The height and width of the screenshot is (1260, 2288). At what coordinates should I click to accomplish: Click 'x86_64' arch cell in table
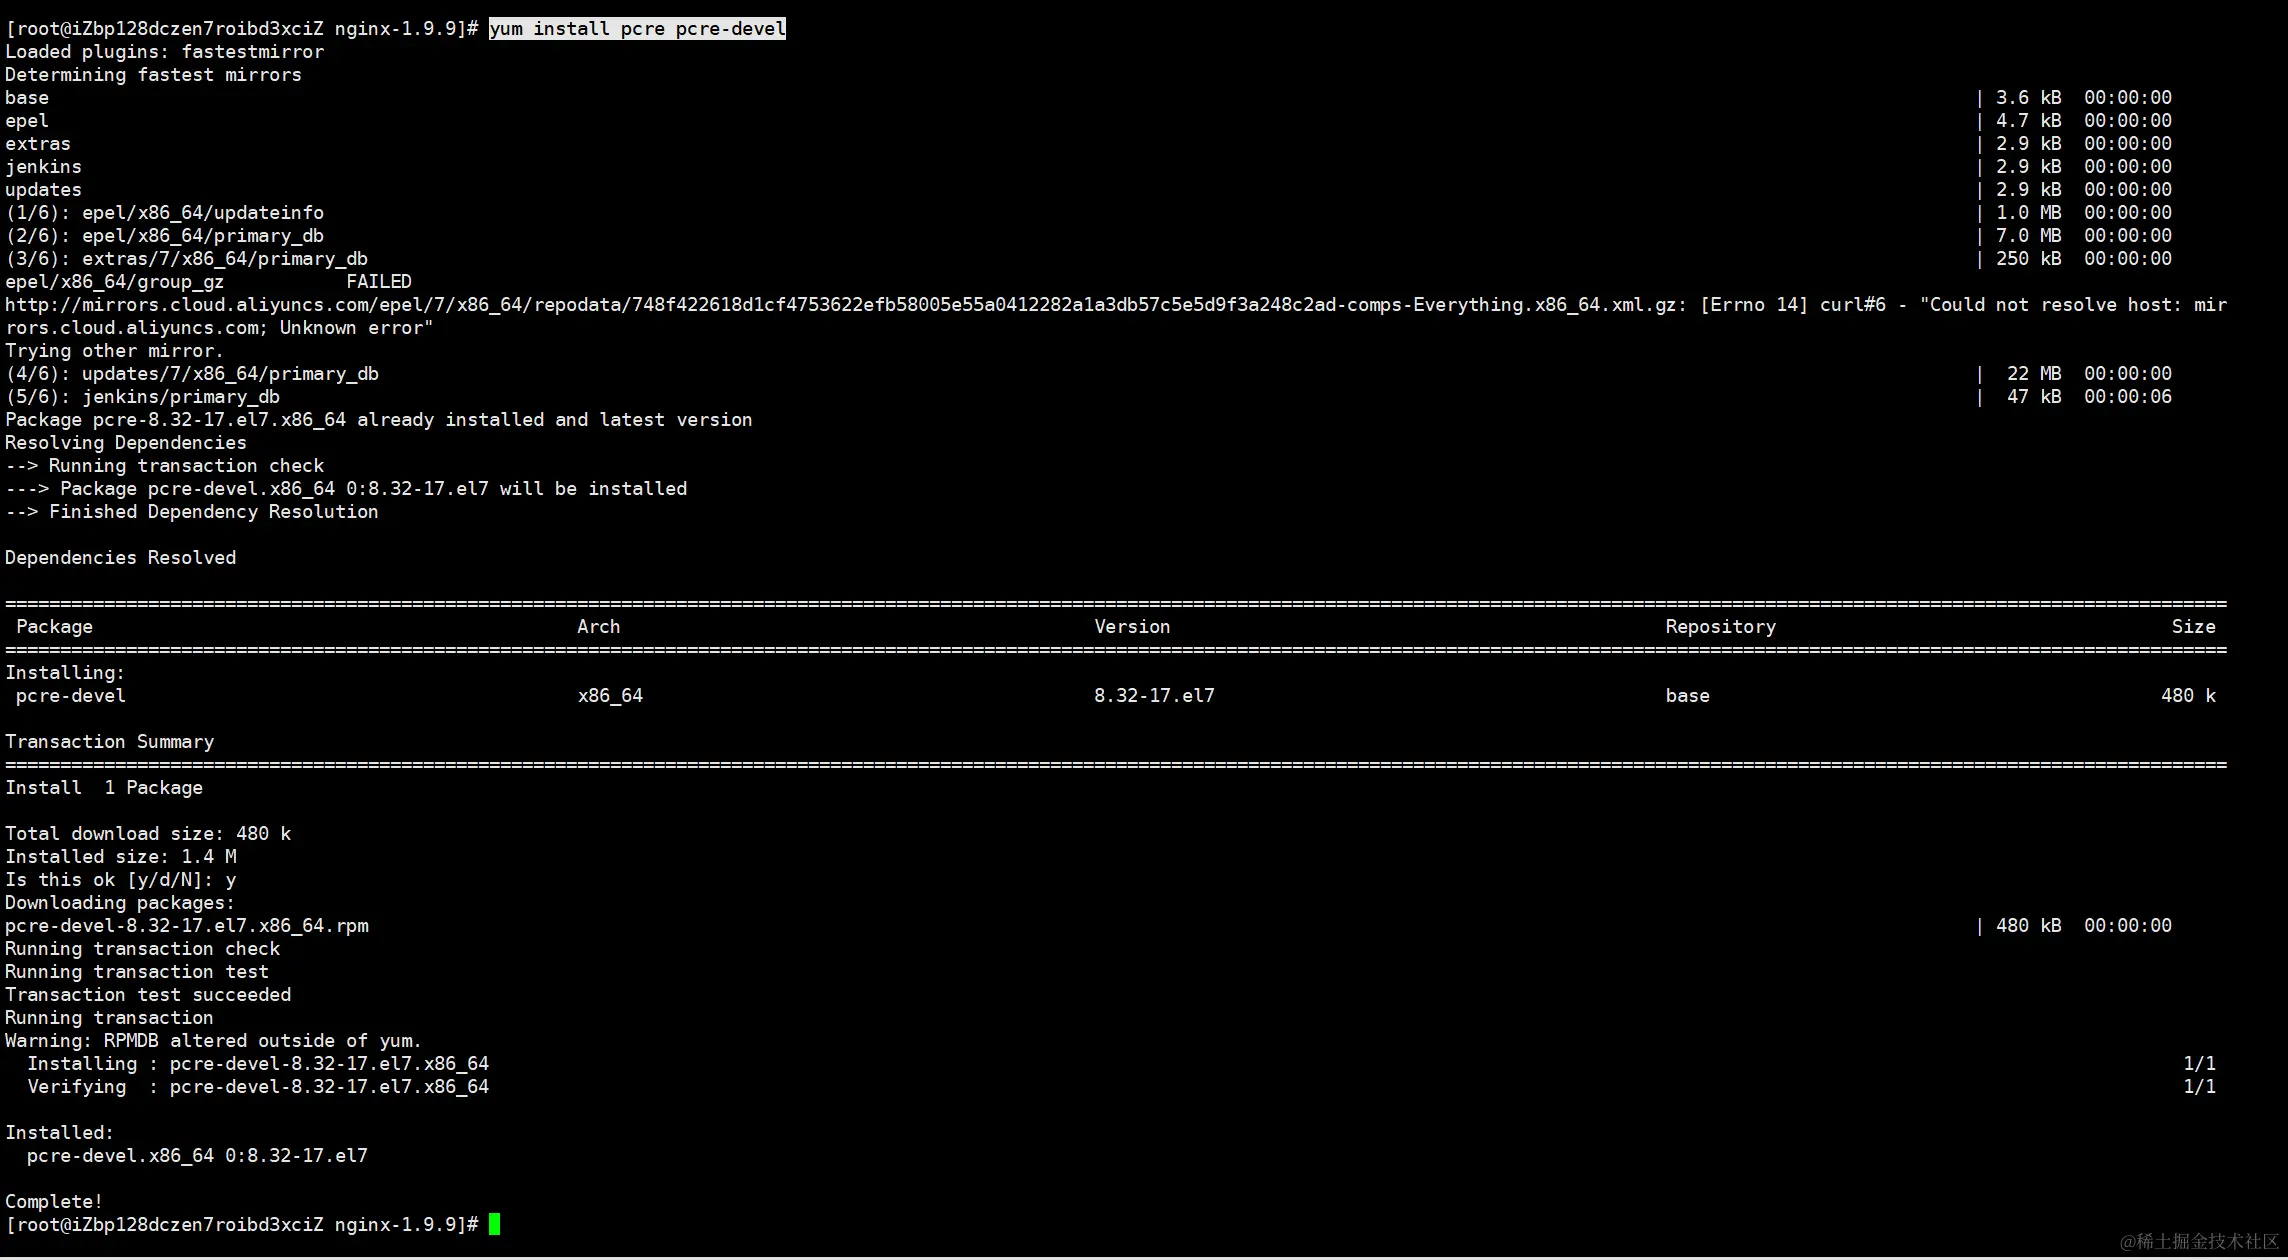pyautogui.click(x=610, y=696)
